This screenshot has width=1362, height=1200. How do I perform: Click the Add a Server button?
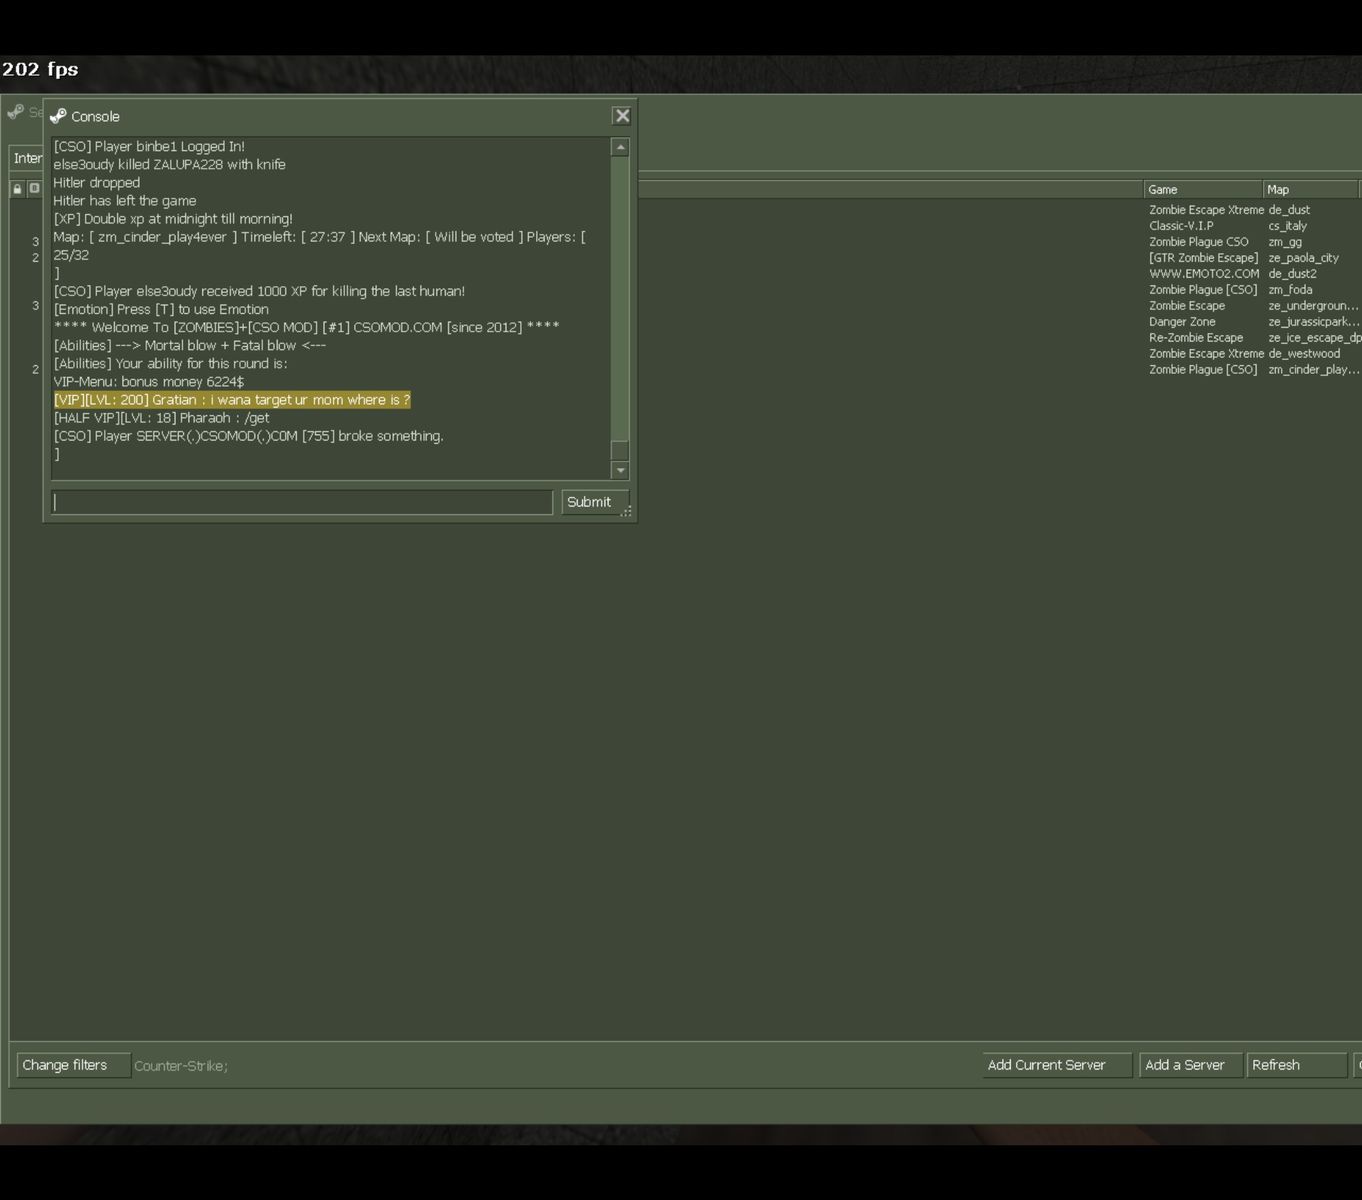click(x=1190, y=1065)
